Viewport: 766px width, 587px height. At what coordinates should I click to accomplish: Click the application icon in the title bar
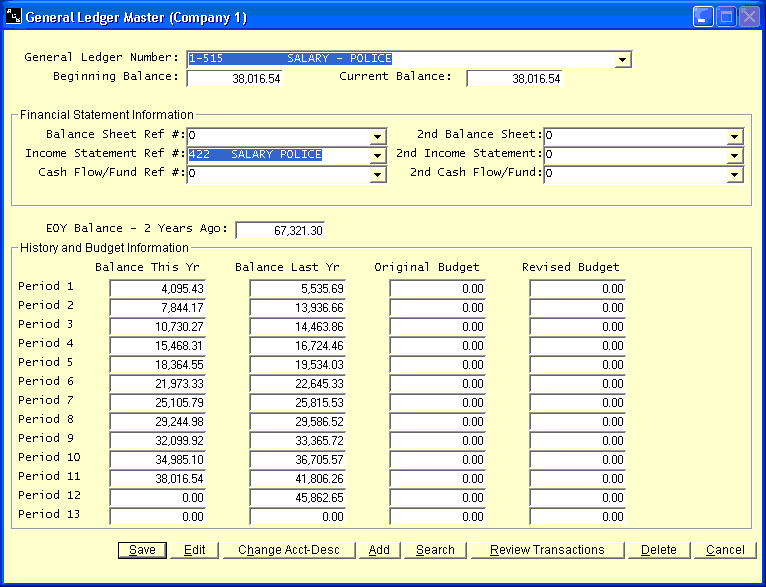coord(13,17)
